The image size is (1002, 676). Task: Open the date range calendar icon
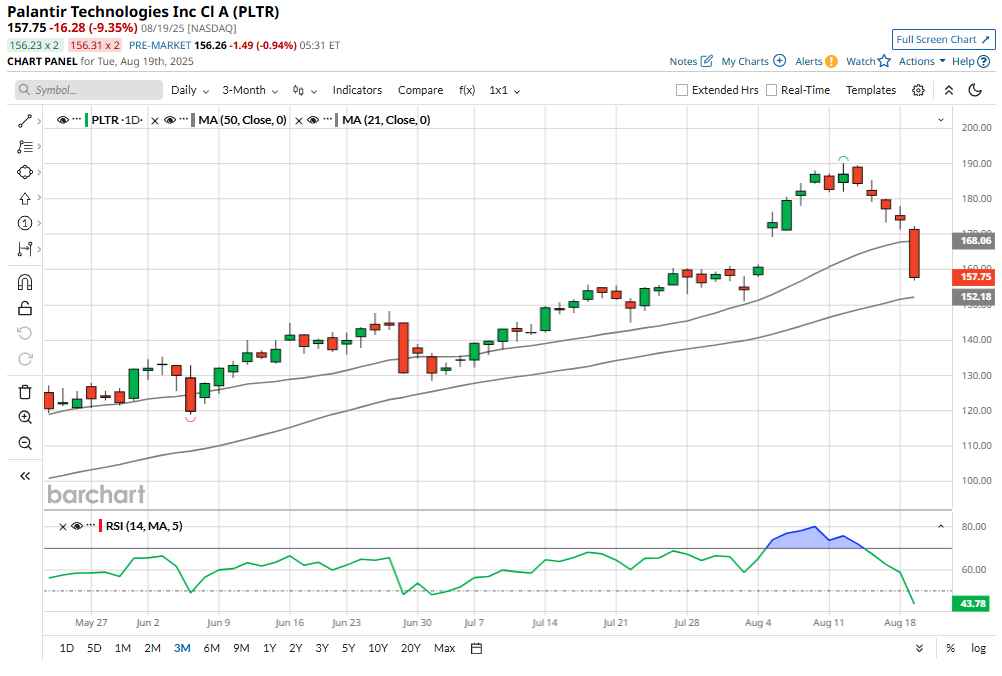coord(476,648)
